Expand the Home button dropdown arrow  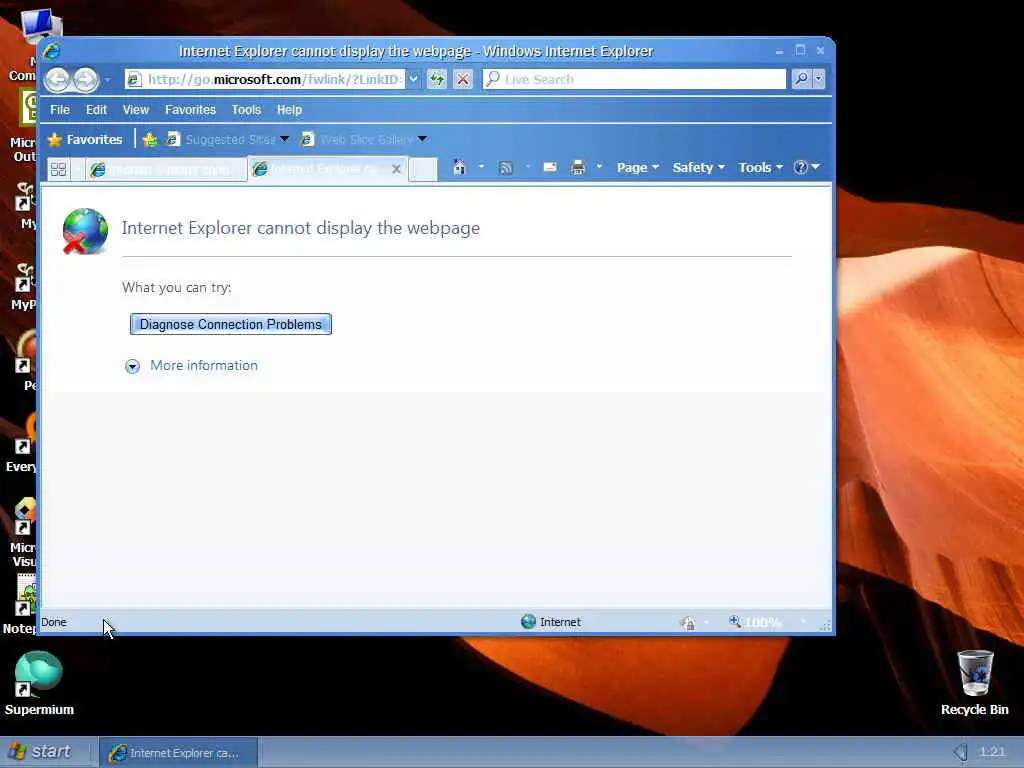pyautogui.click(x=481, y=167)
